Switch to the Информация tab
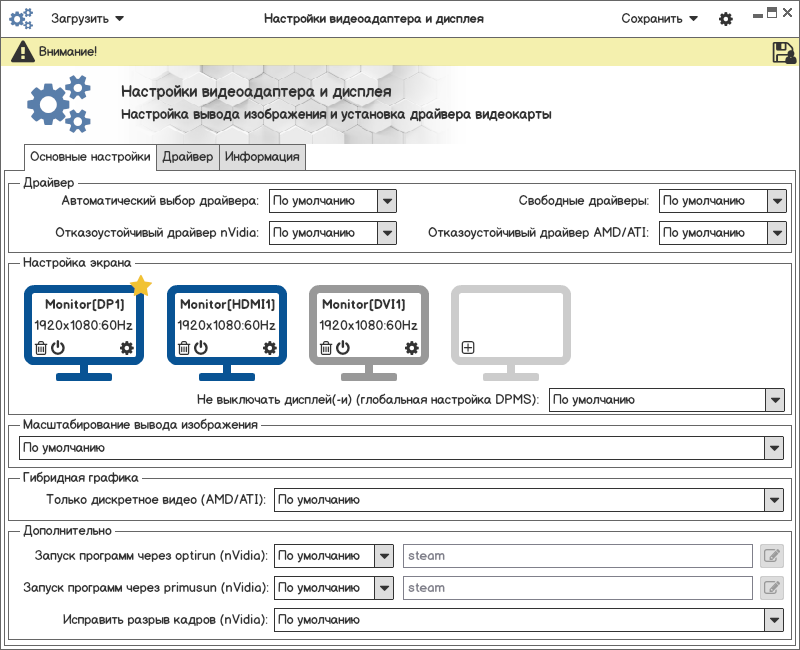Screen dimensions: 800x650 [262, 157]
